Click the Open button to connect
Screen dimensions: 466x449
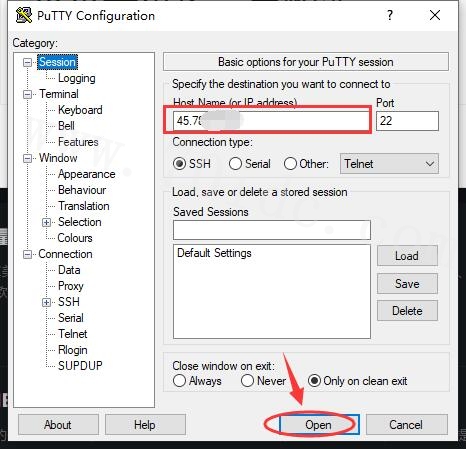click(x=319, y=425)
